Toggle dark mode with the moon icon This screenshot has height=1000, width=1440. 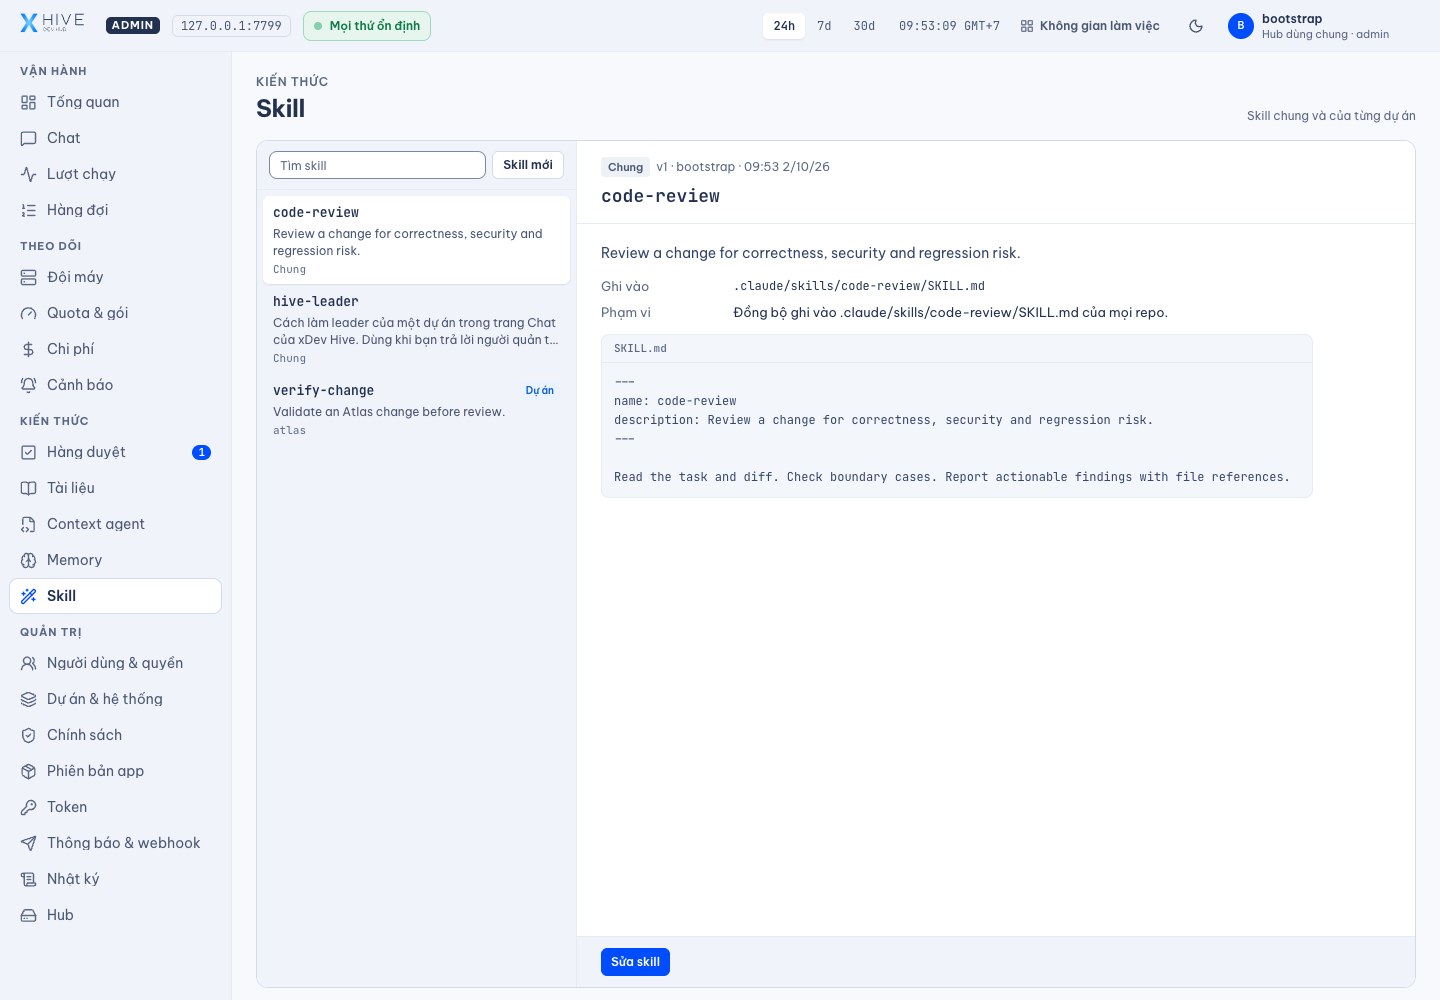pyautogui.click(x=1196, y=26)
